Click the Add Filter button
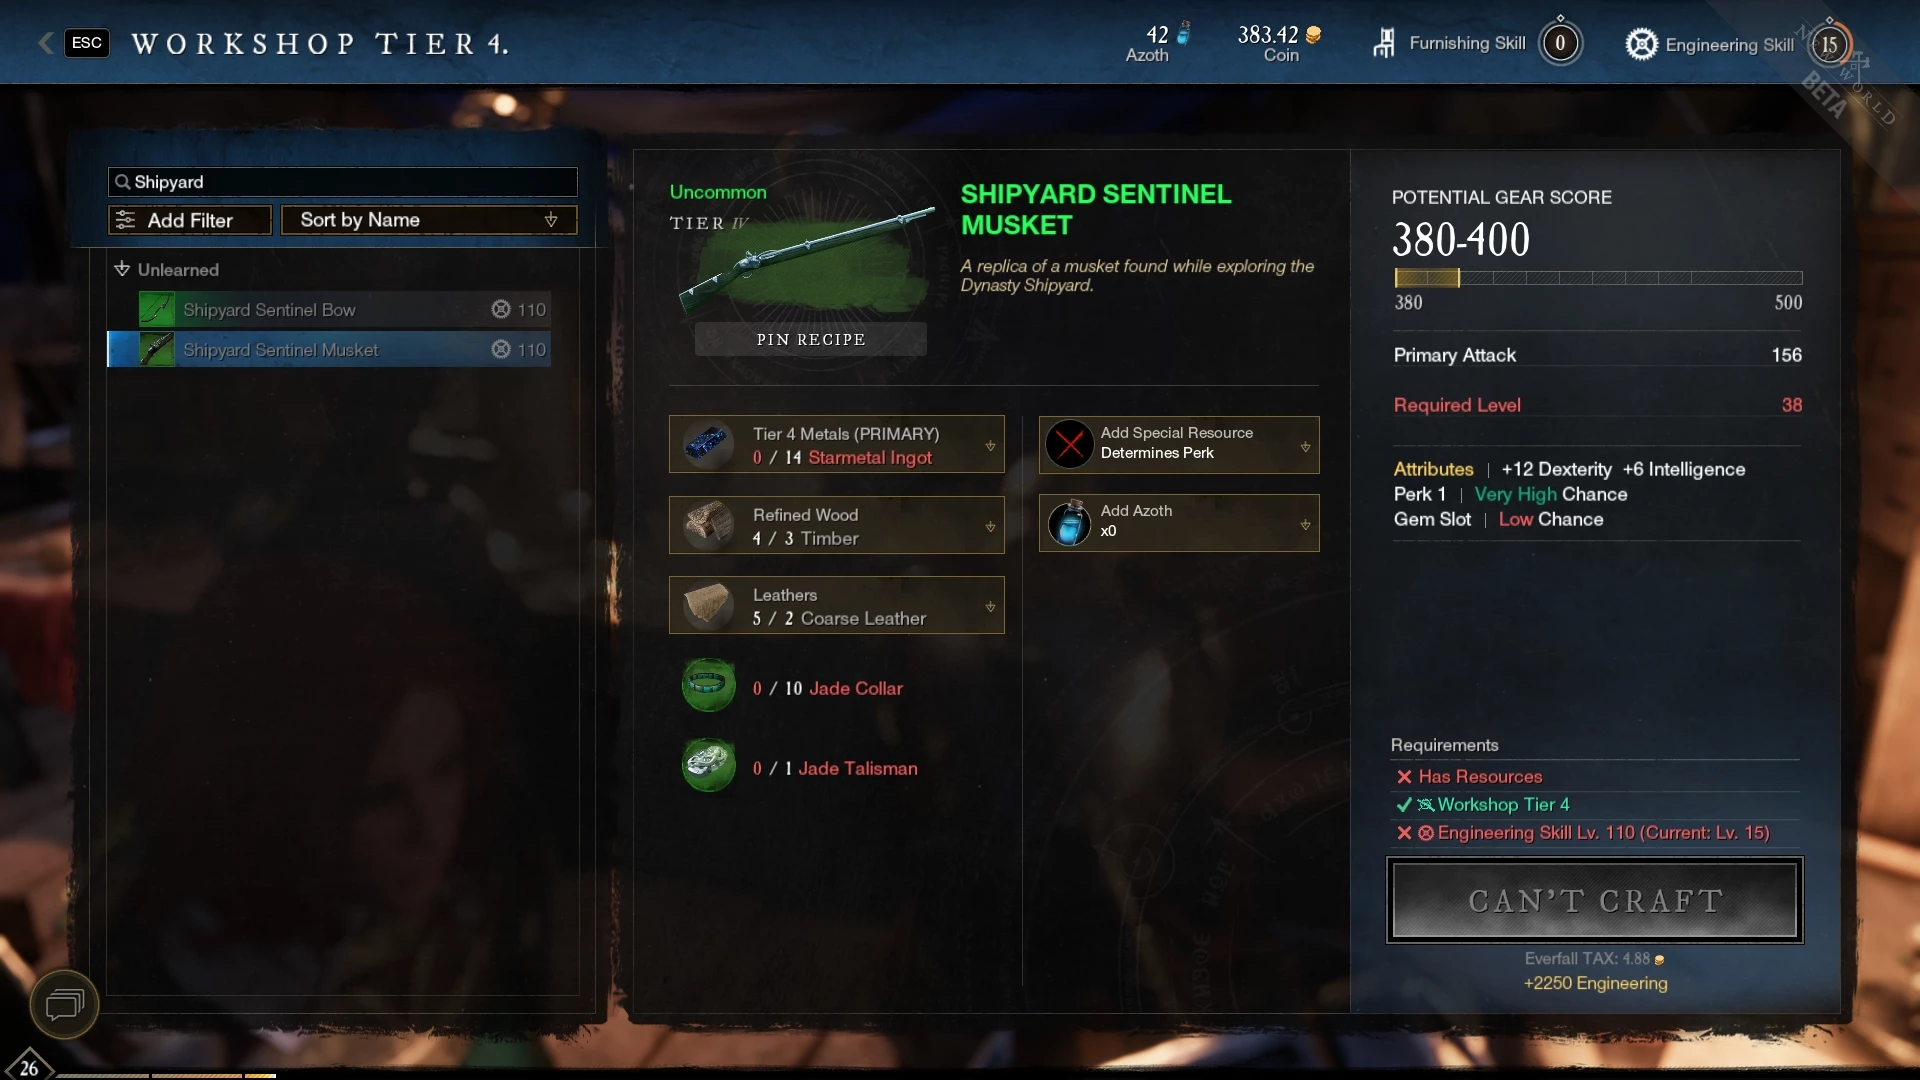1920x1080 pixels. tap(190, 220)
